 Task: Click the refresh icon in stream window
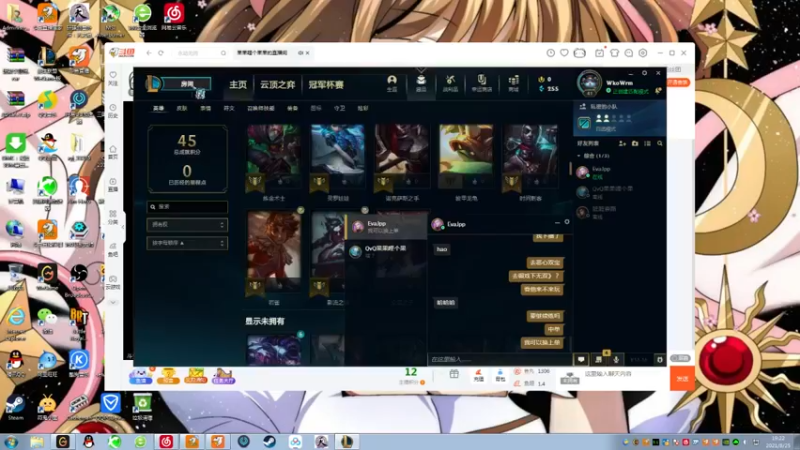point(161,53)
